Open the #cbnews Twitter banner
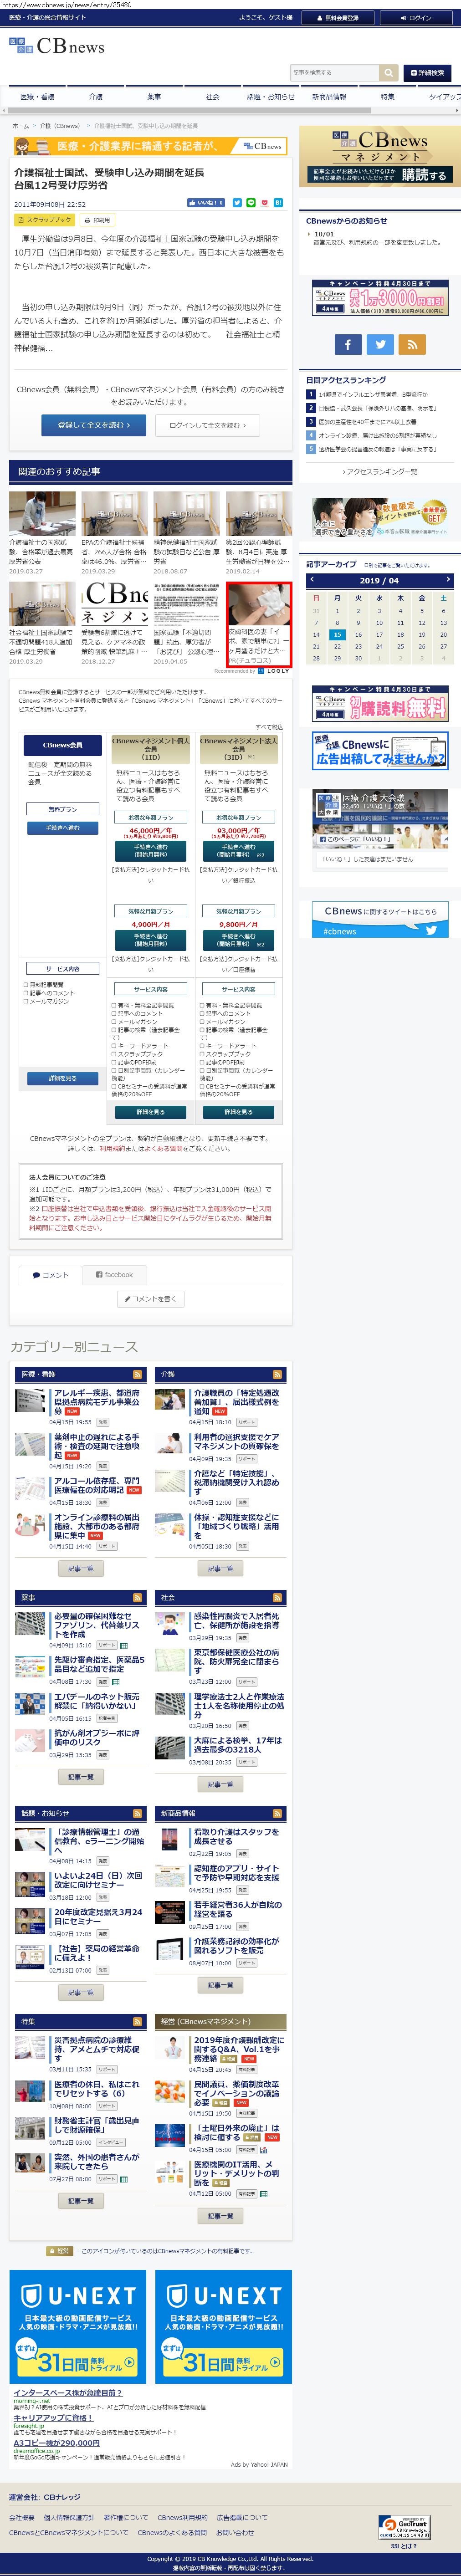The width and height of the screenshot is (461, 2576). pos(380,921)
